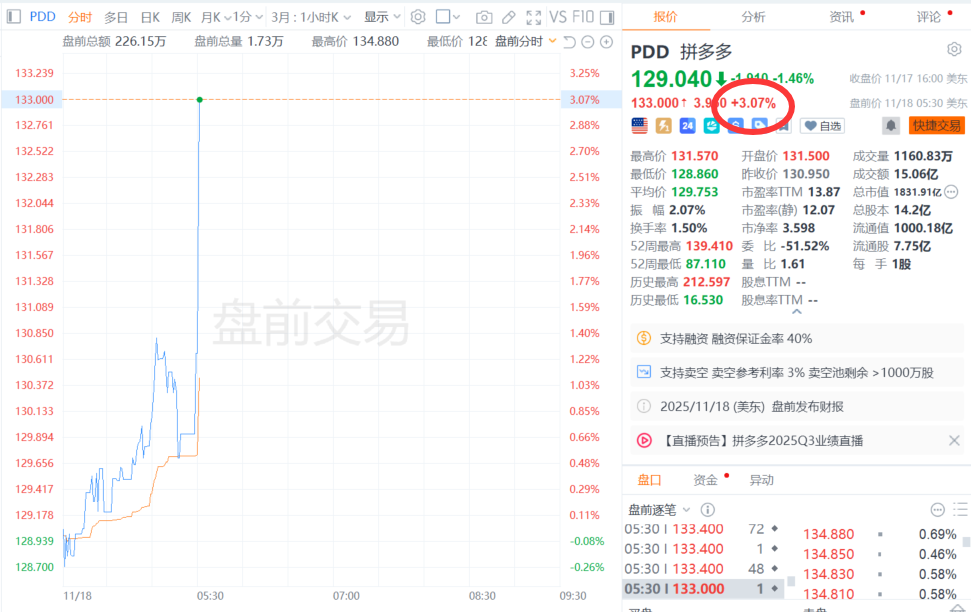The width and height of the screenshot is (971, 612).
Task: Click the camera screenshot icon
Action: (484, 17)
